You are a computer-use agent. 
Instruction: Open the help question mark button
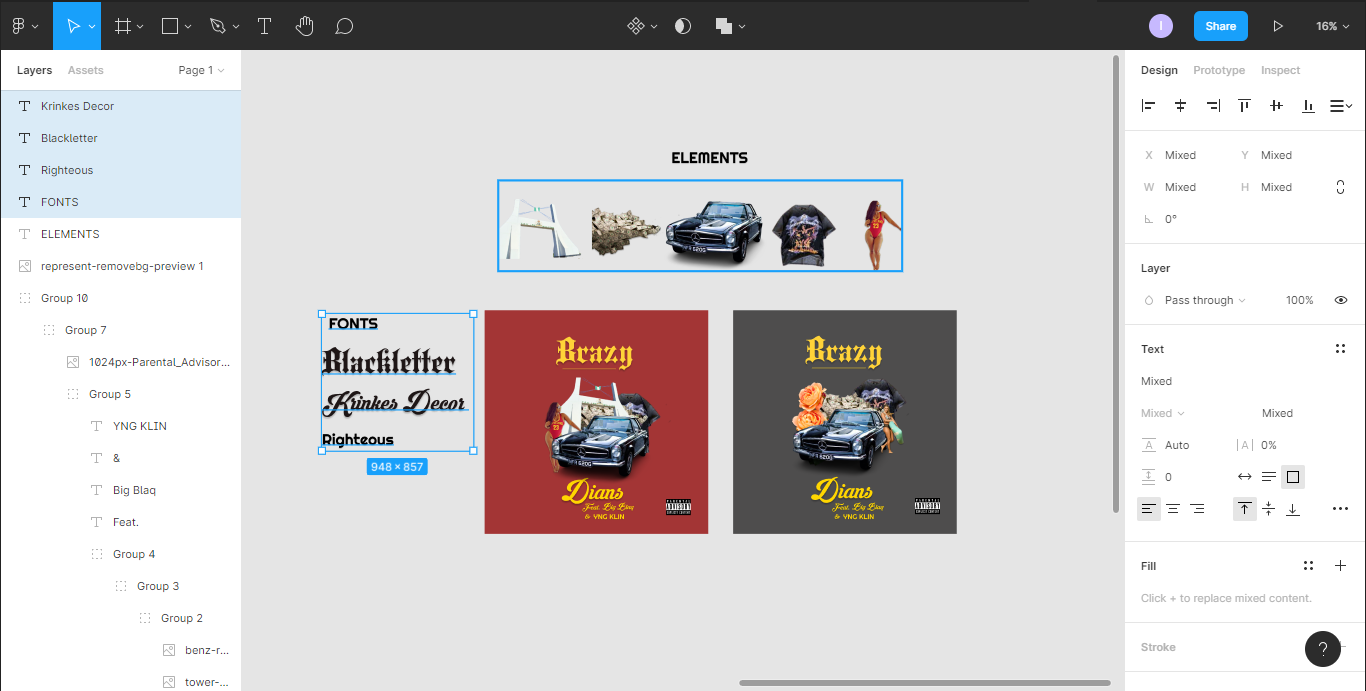(x=1322, y=649)
